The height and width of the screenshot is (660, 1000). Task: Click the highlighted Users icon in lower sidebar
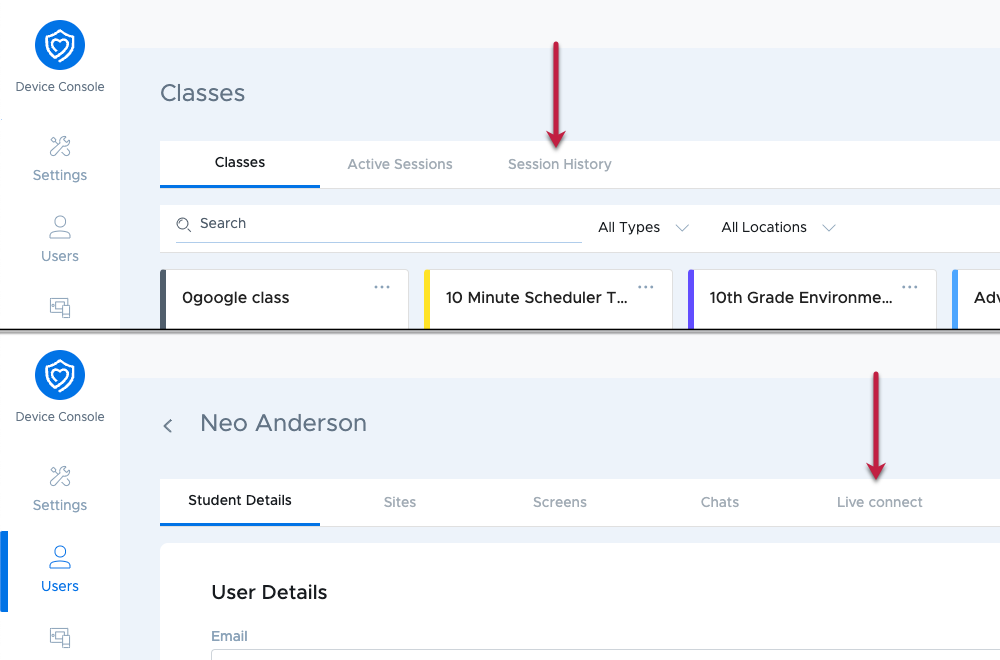coord(60,557)
